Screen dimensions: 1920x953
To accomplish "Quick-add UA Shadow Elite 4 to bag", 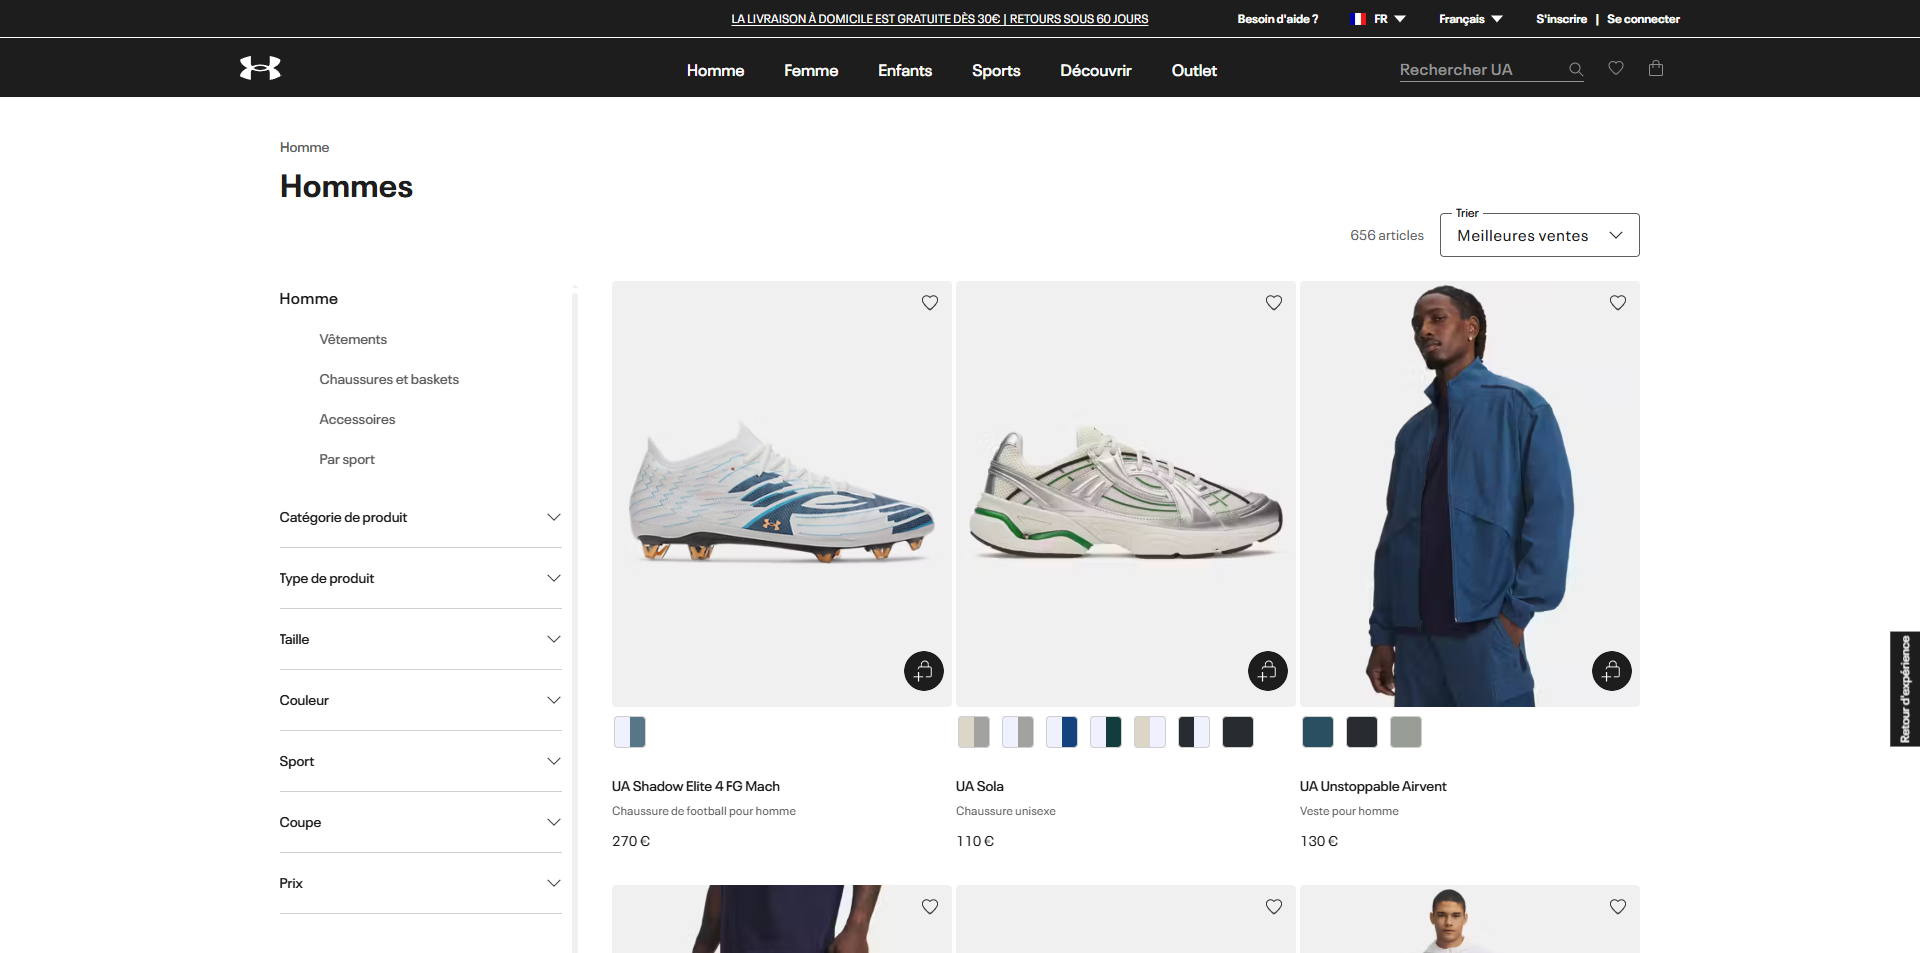I will click(x=924, y=671).
